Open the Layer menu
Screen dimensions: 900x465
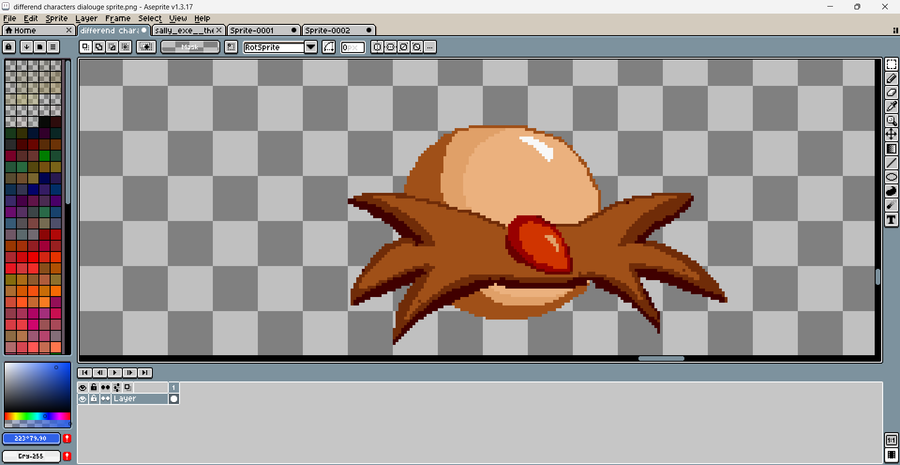tap(86, 18)
